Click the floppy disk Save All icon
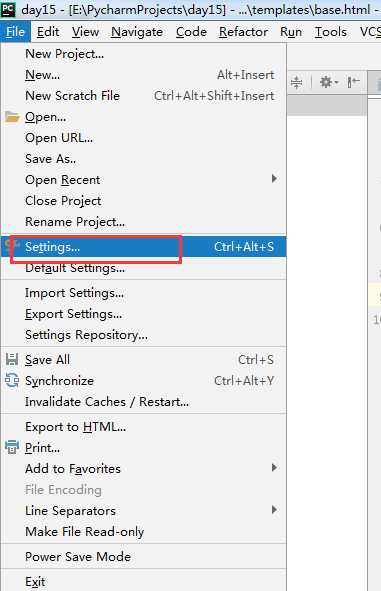Viewport: 381px width, 591px height. tap(12, 360)
